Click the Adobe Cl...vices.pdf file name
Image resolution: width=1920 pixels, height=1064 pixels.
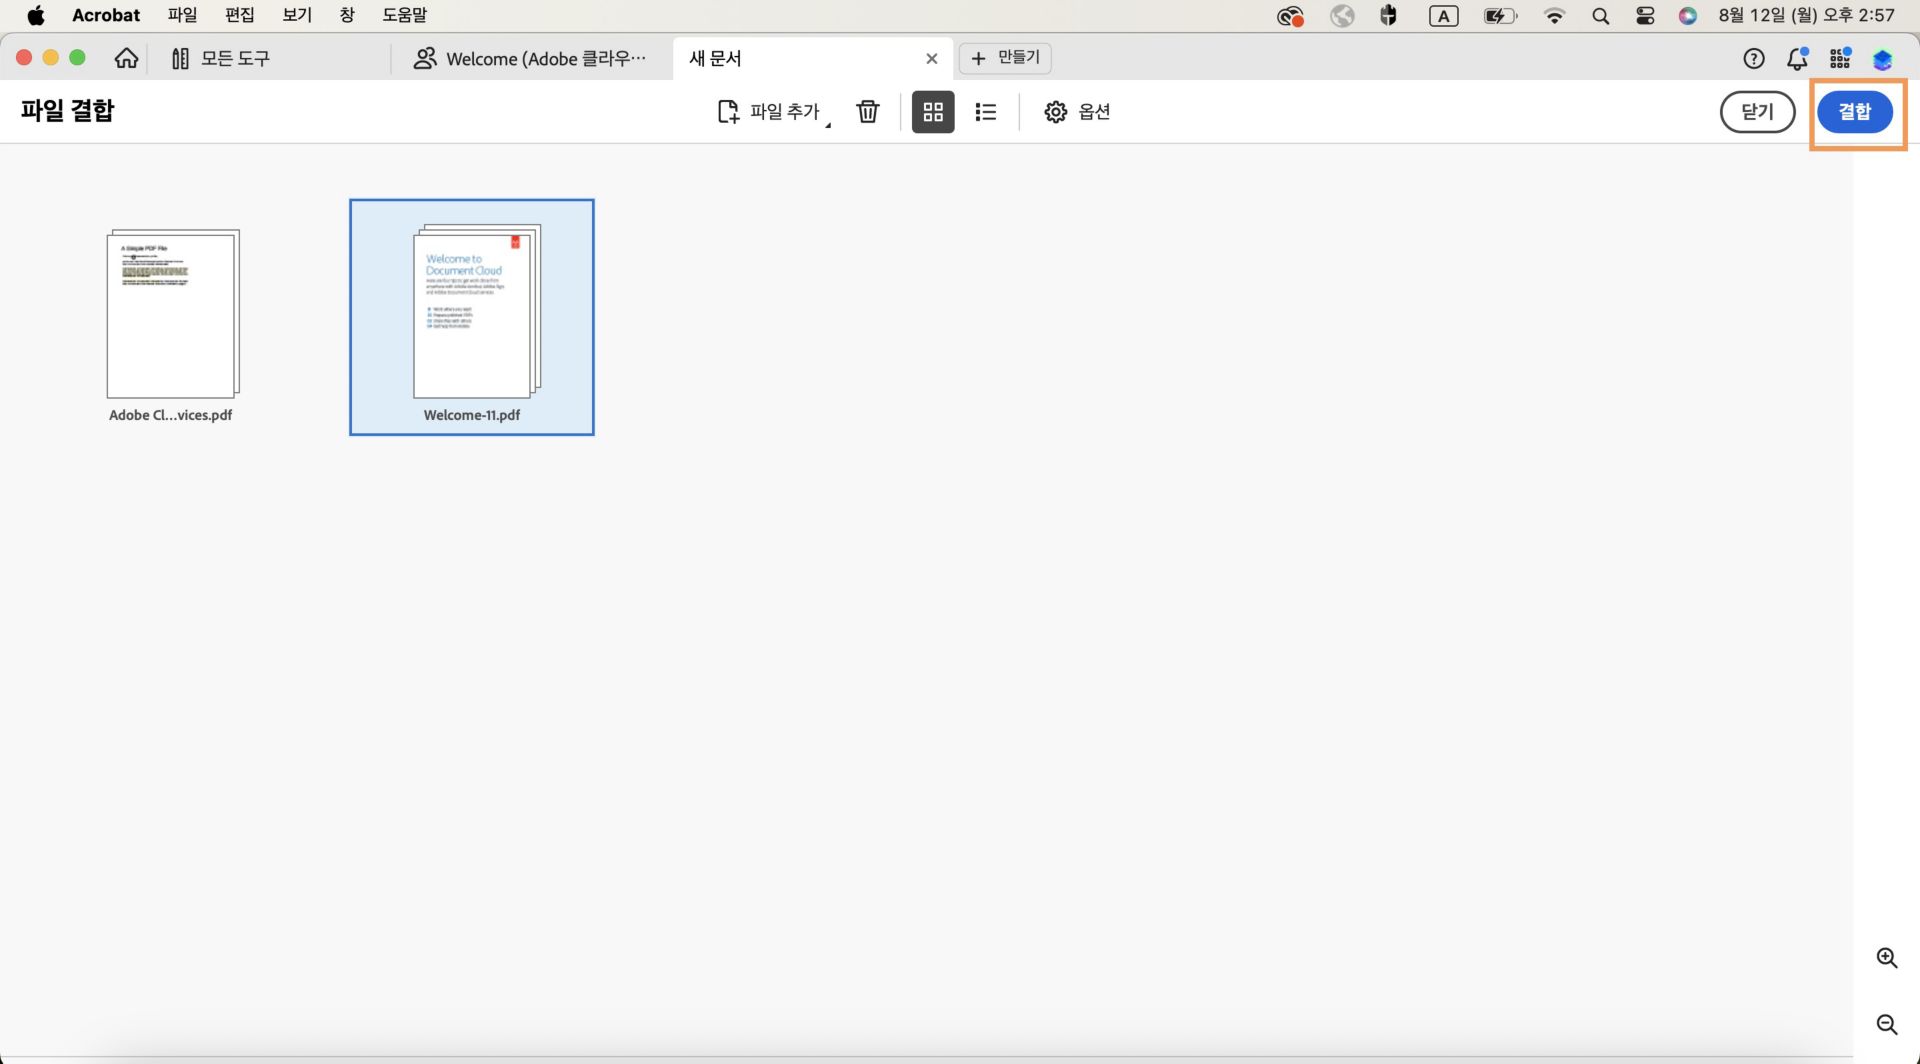coord(171,415)
